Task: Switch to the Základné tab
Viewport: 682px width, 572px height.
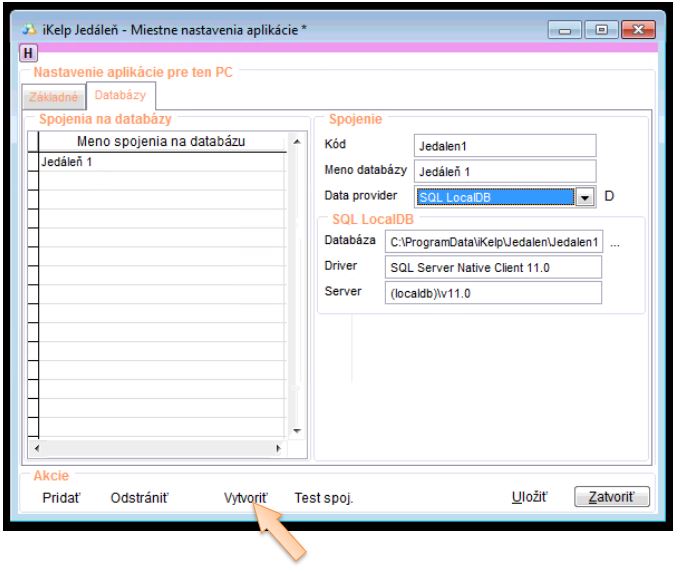Action: point(53,98)
